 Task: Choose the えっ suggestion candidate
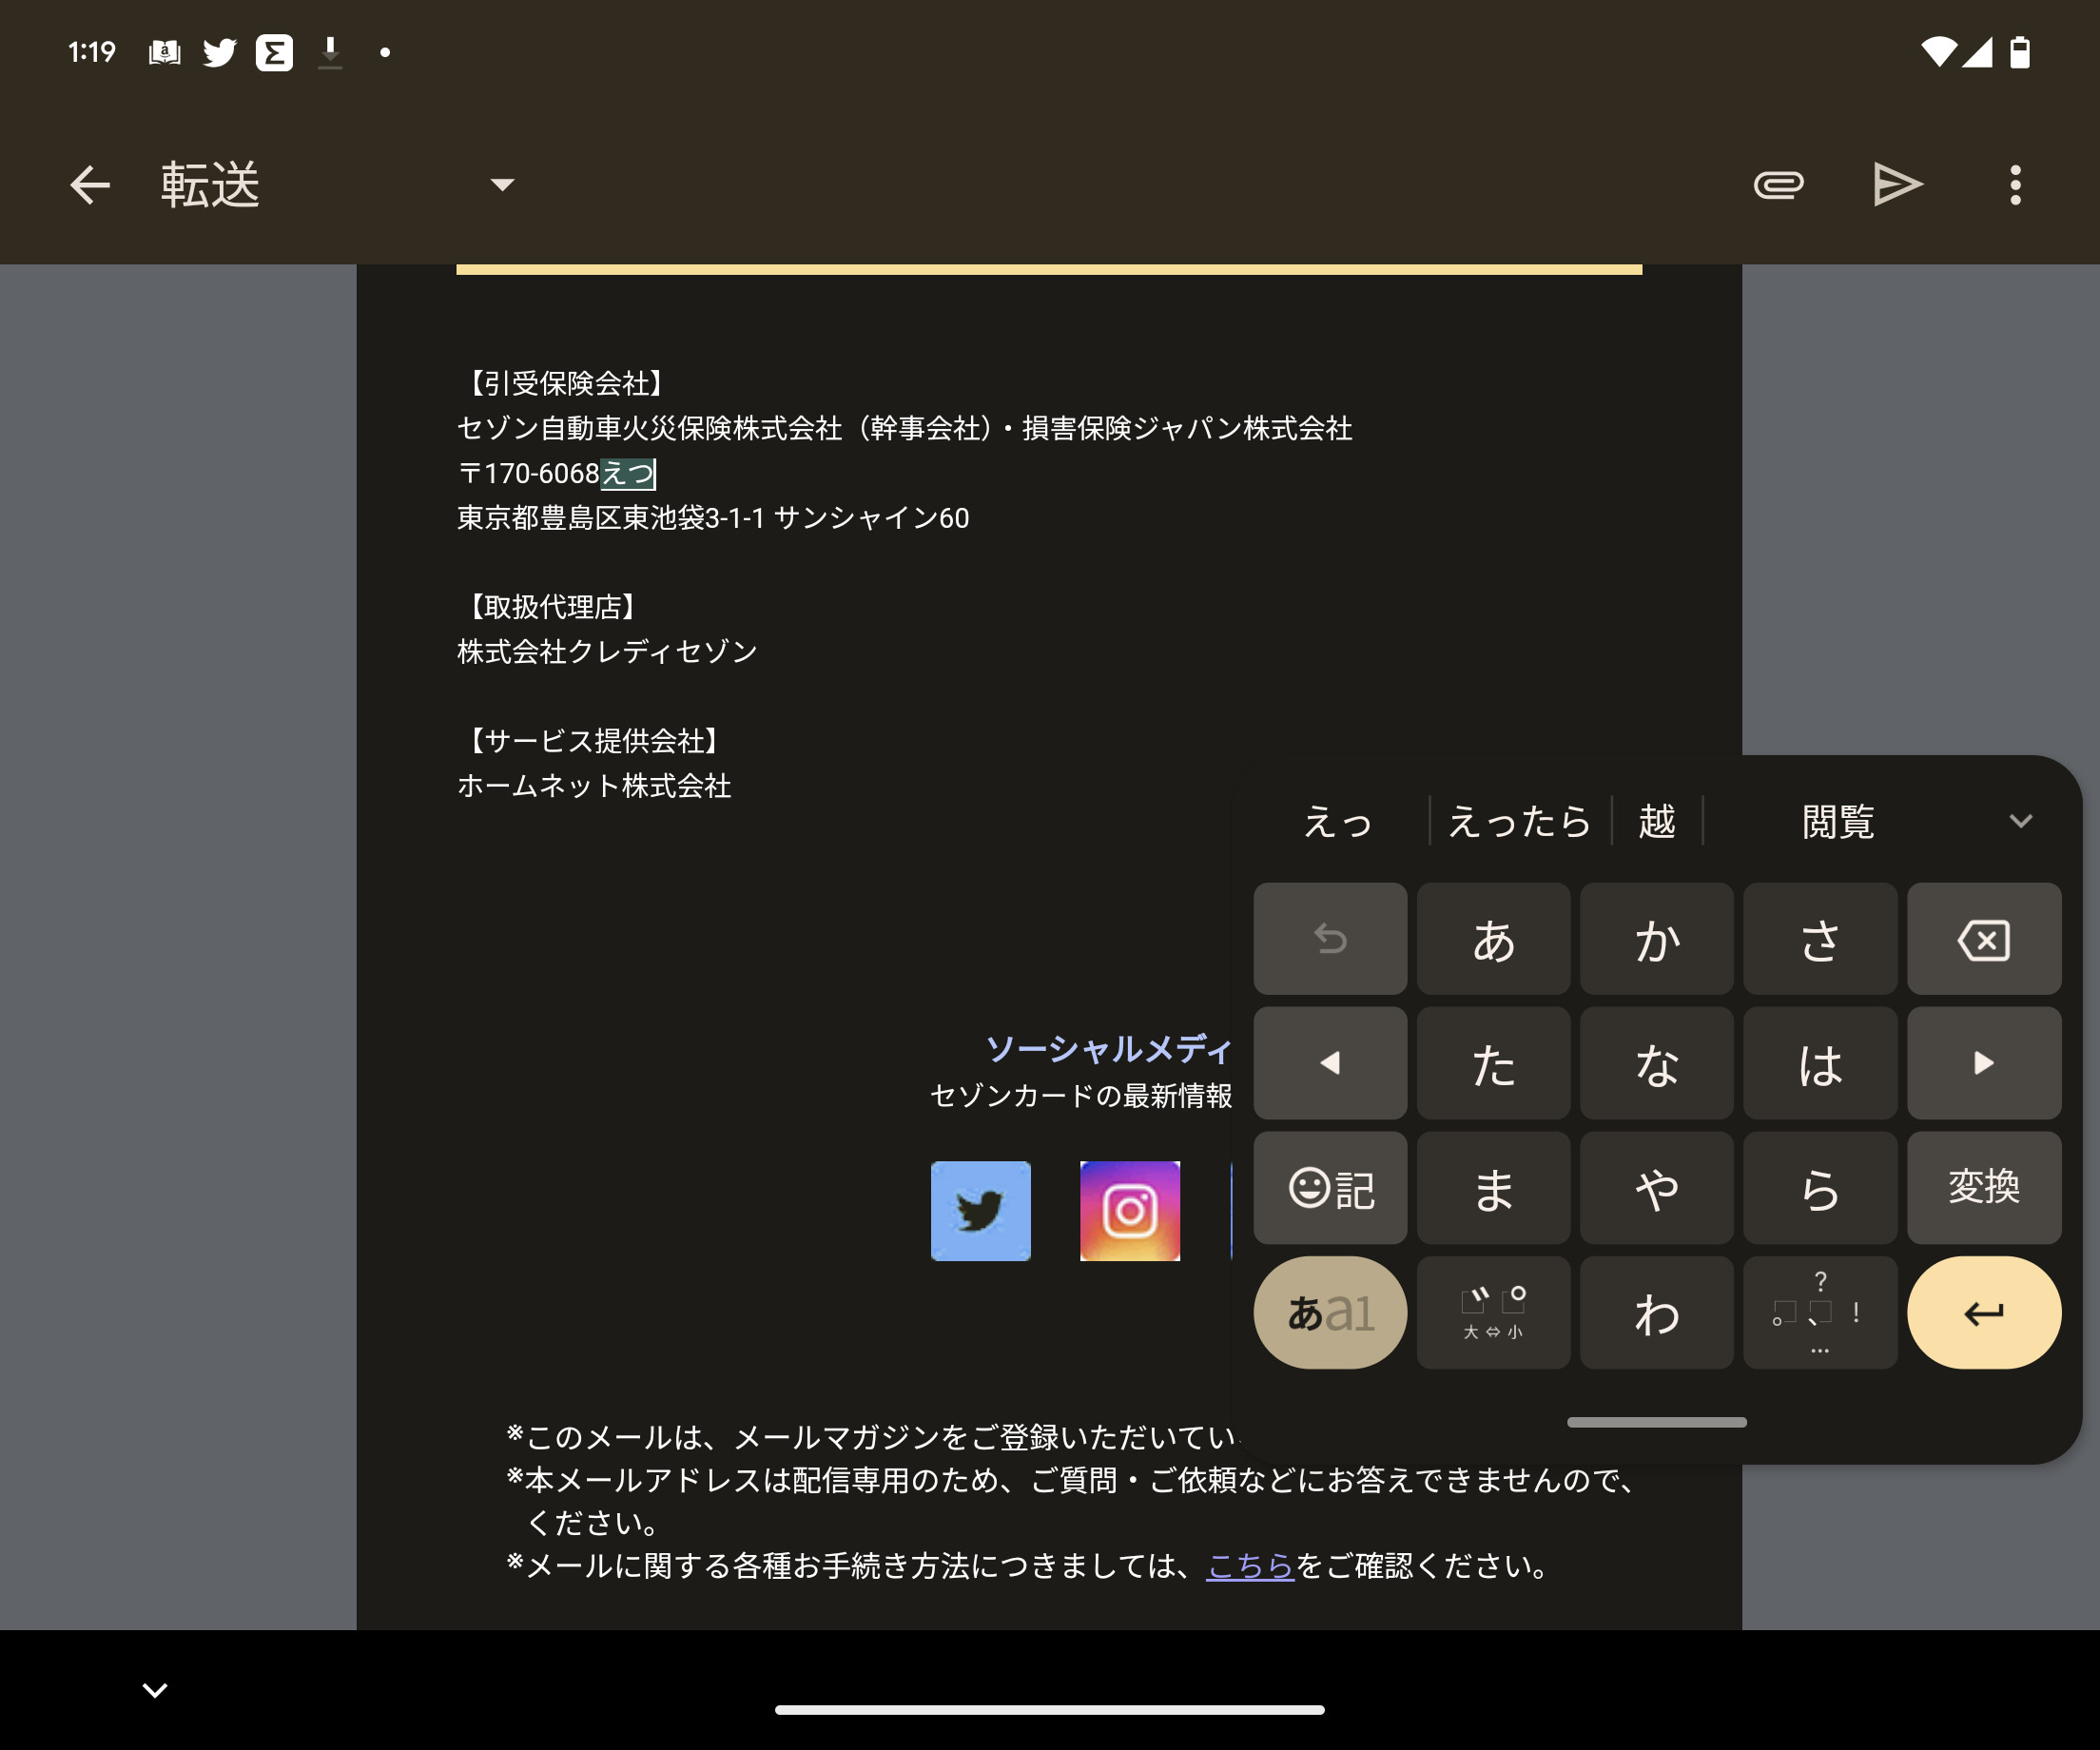[x=1338, y=822]
